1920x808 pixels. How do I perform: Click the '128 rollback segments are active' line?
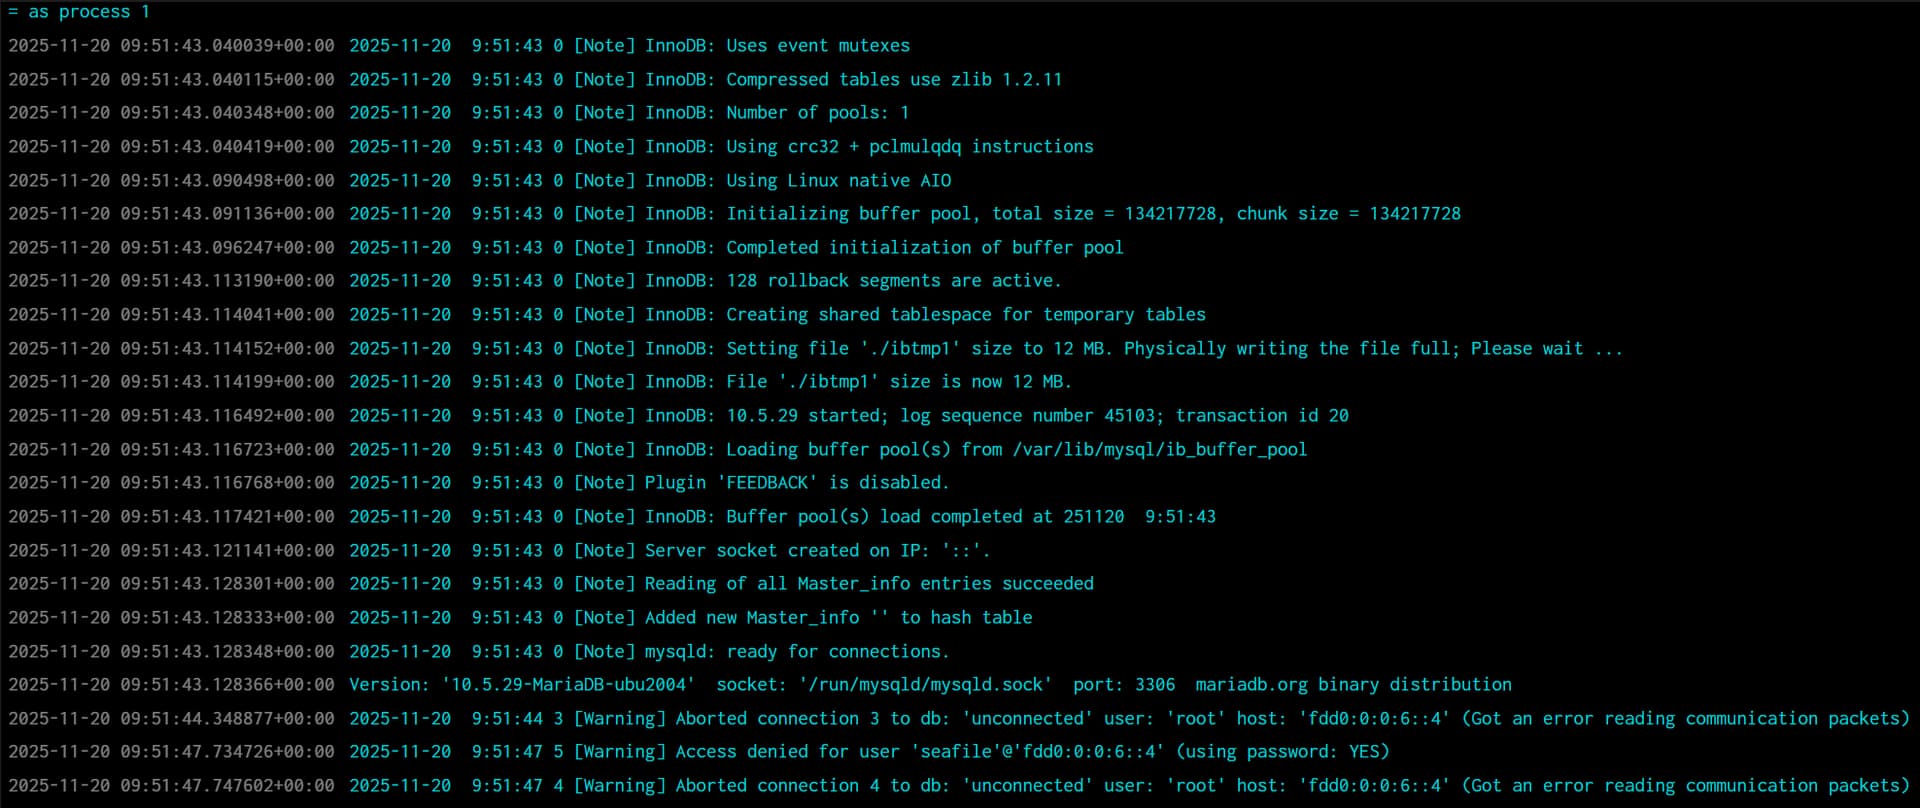(893, 281)
